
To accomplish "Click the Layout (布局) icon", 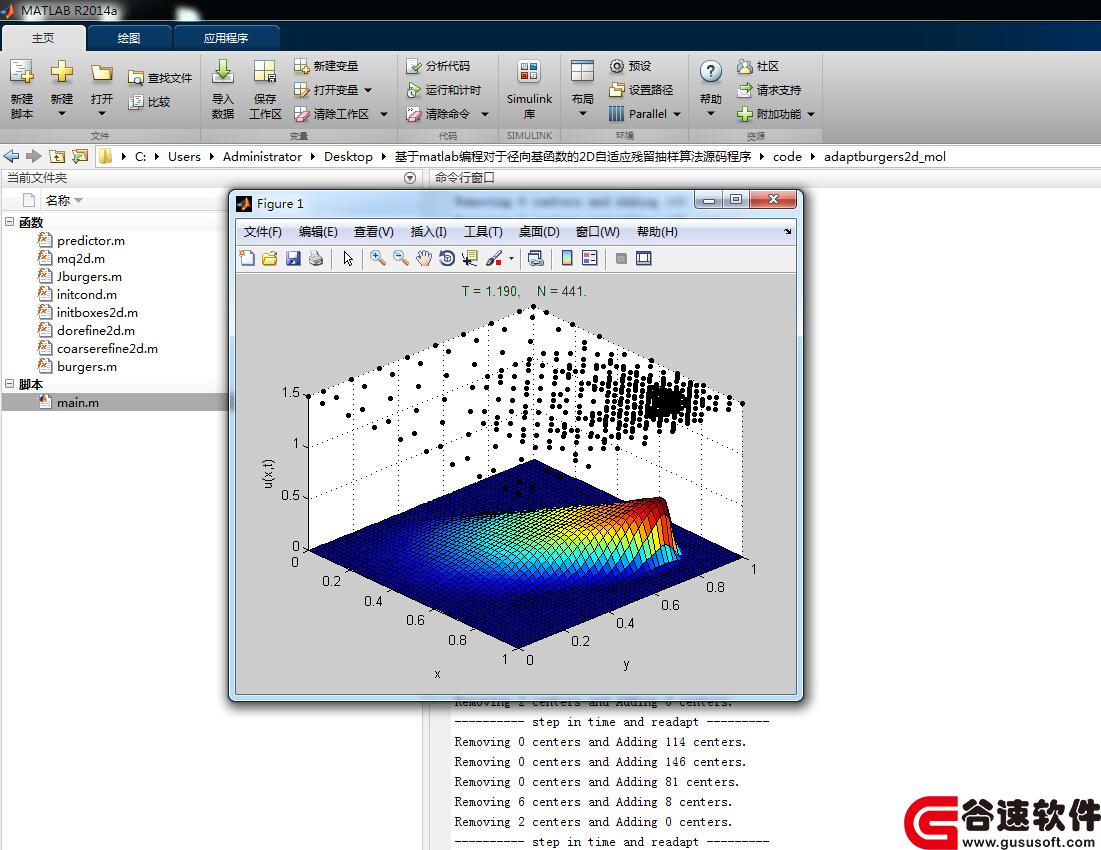I will [582, 72].
